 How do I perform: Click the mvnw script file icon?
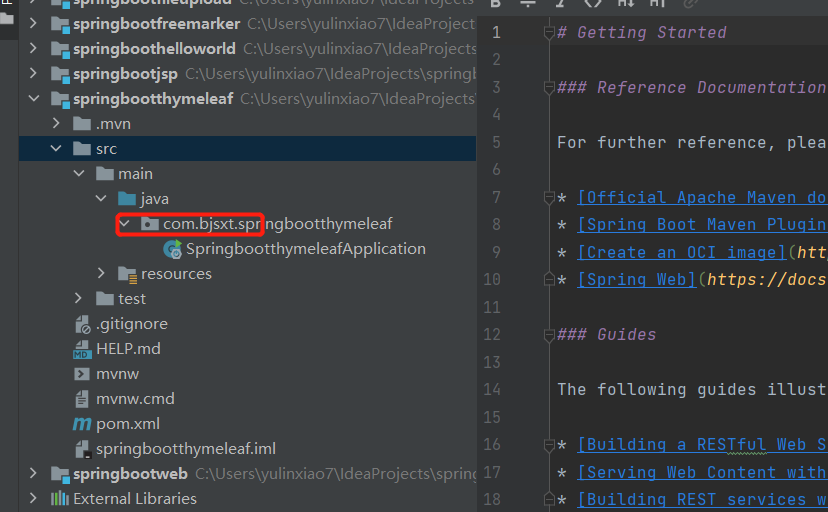tap(82, 374)
